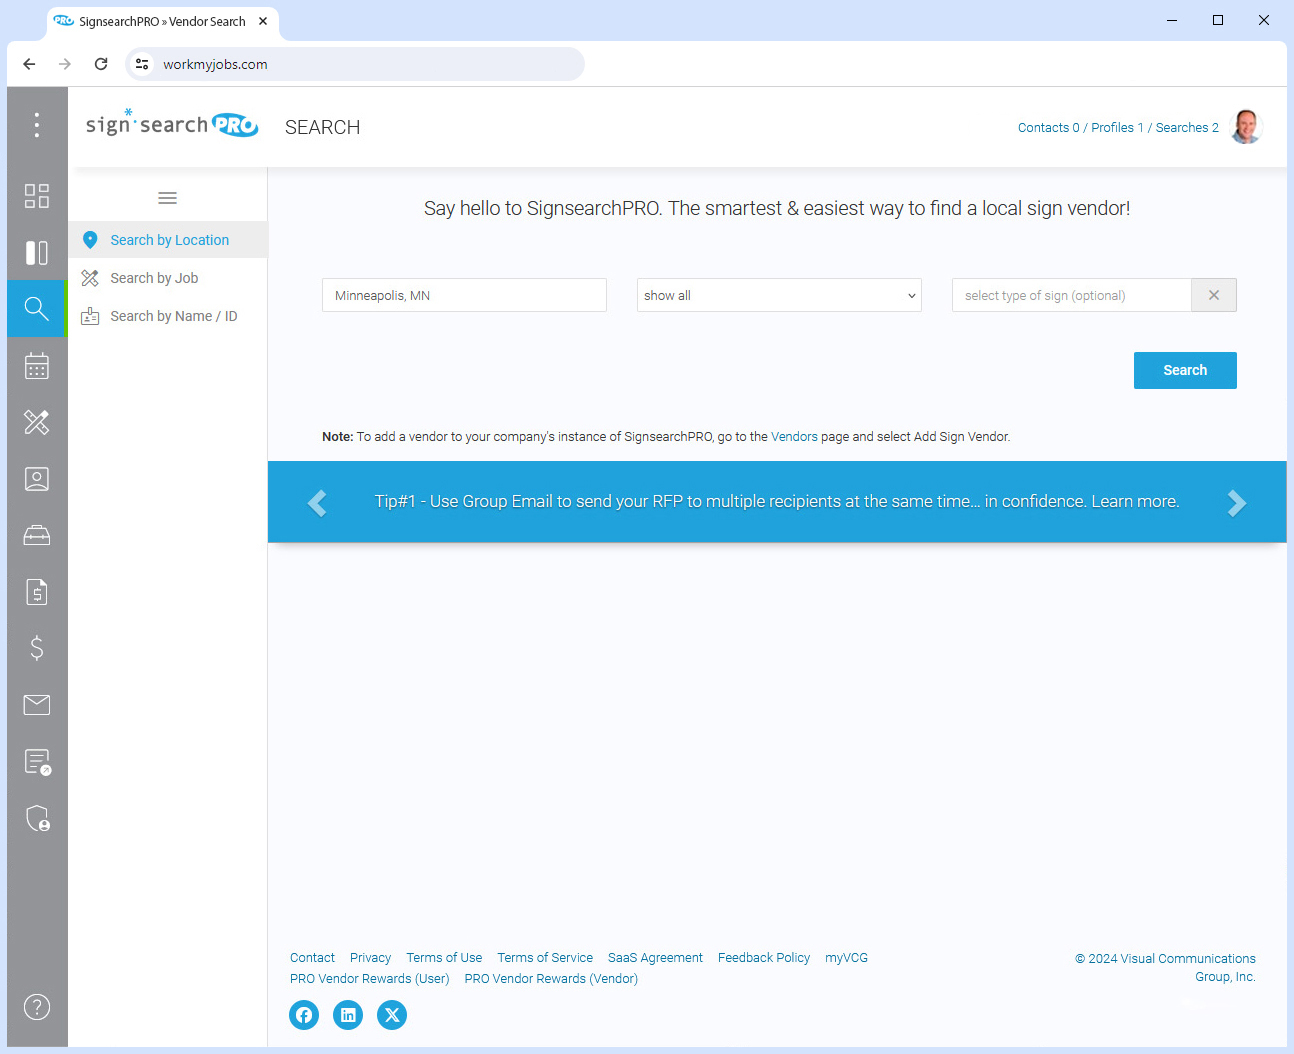
Task: Open the dollar sign icon in sidebar
Action: tap(37, 648)
